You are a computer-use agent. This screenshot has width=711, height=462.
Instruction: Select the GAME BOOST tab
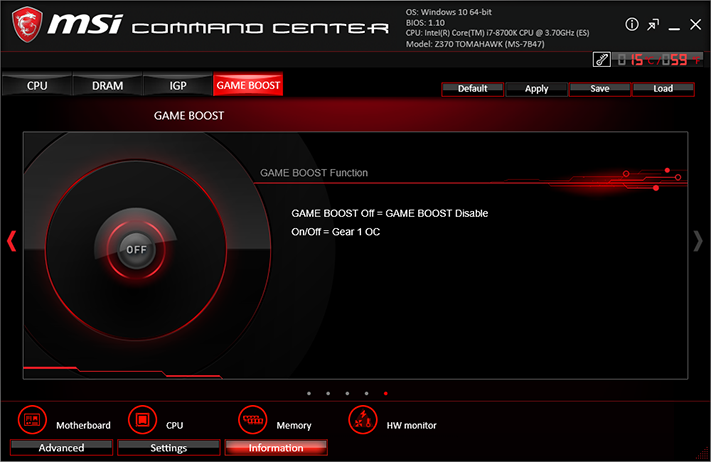coord(248,85)
